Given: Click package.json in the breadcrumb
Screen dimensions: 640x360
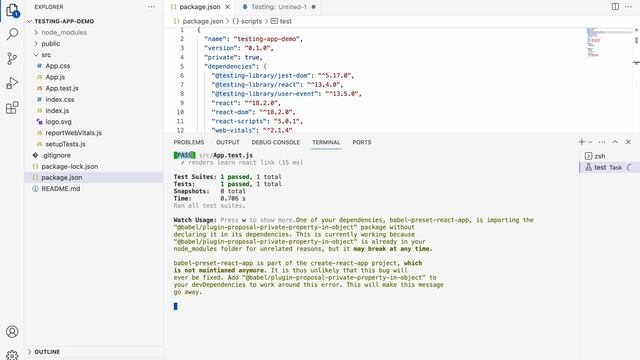Looking at the screenshot, I should 202,21.
